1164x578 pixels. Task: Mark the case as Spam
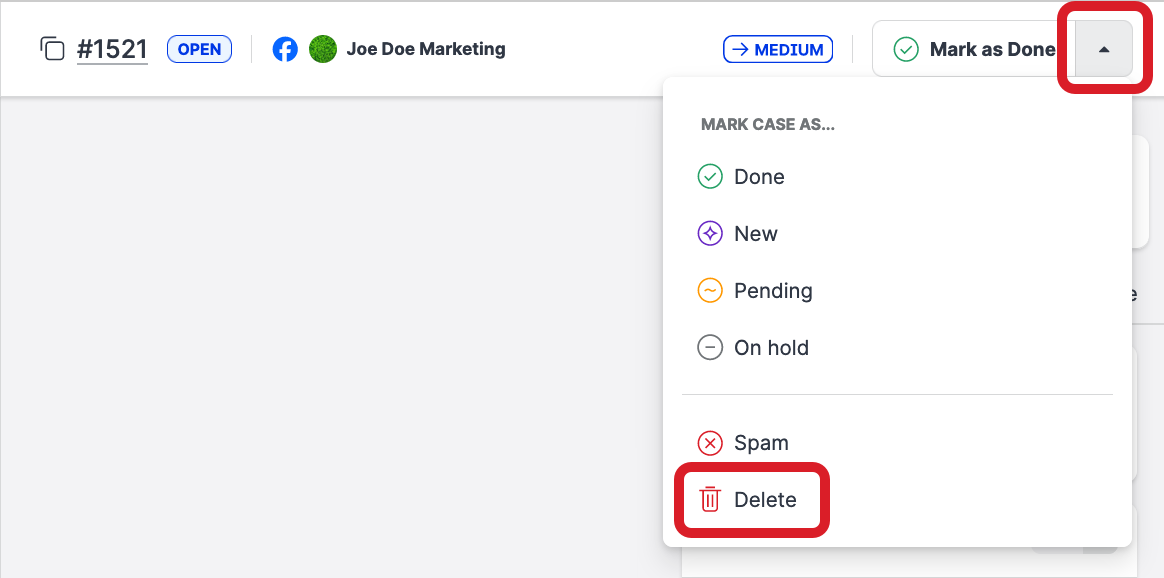pyautogui.click(x=761, y=443)
